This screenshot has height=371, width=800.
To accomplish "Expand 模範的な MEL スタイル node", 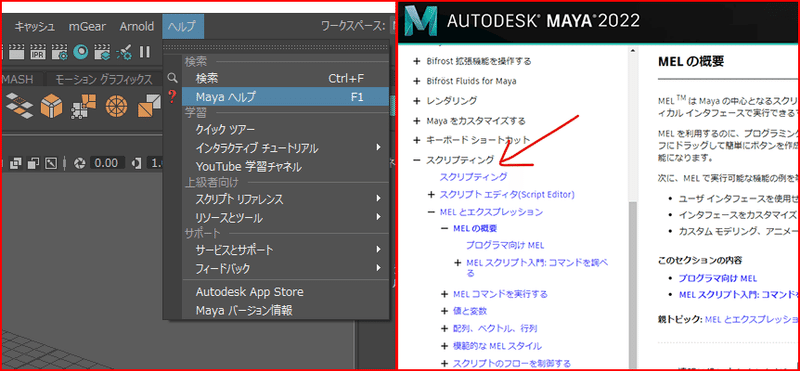I will [x=444, y=346].
